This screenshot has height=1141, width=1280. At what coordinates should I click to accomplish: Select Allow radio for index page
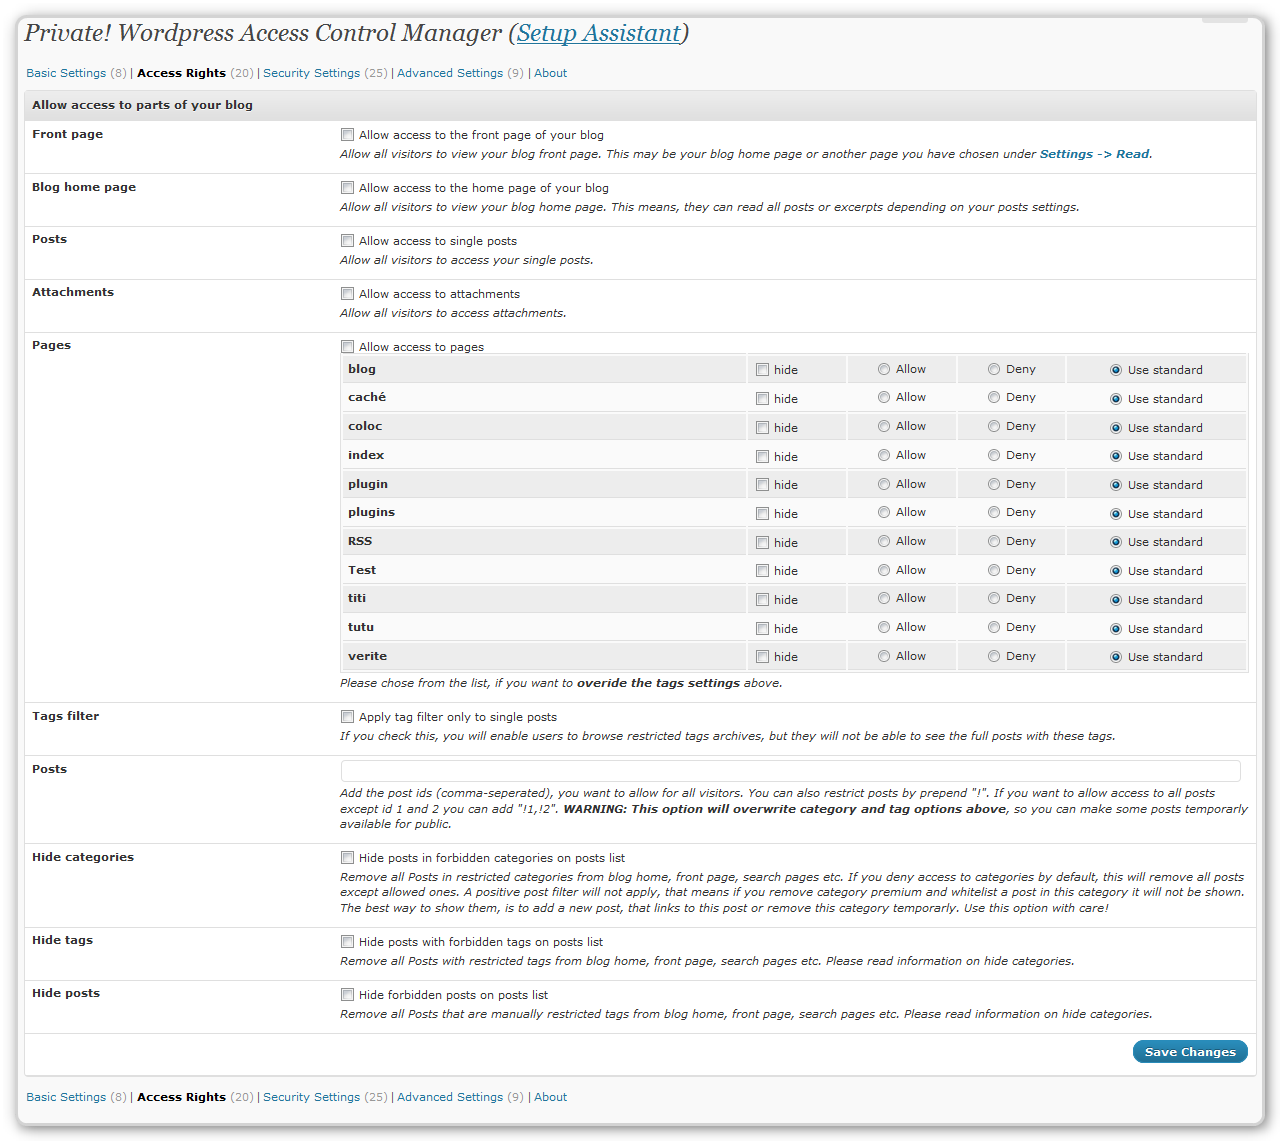click(884, 455)
